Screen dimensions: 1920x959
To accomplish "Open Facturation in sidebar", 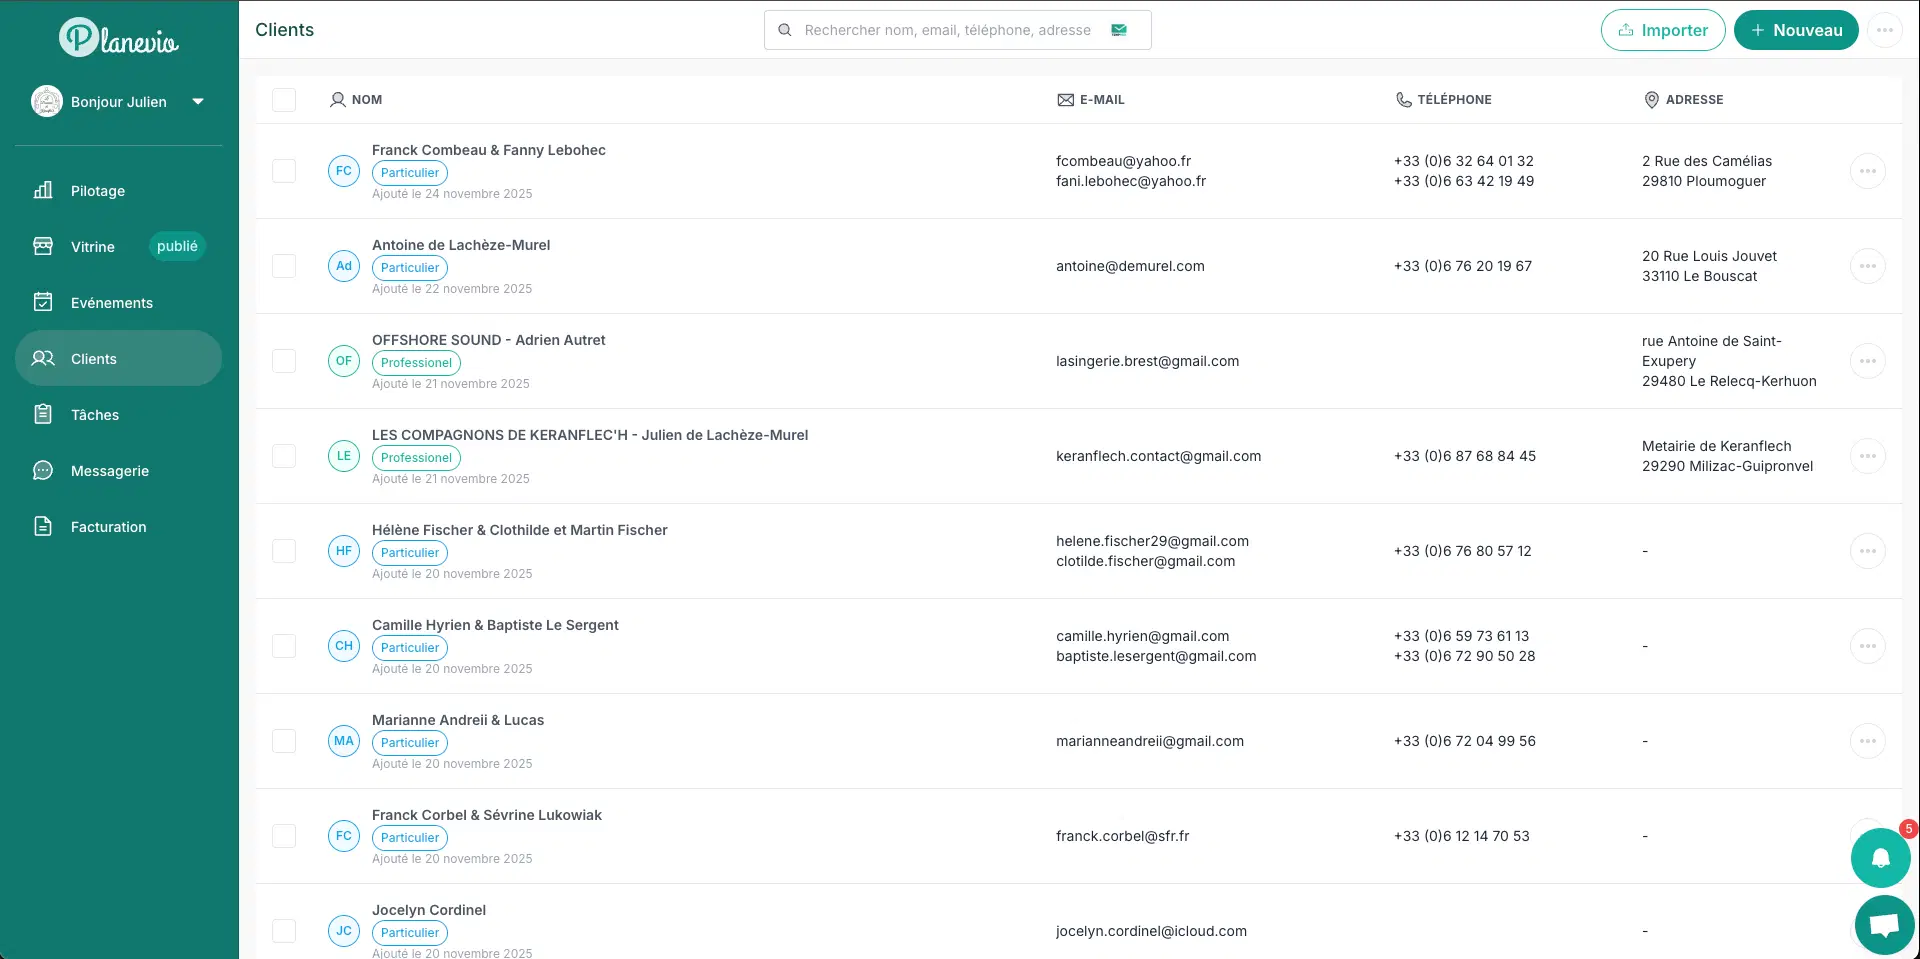I will (x=109, y=527).
